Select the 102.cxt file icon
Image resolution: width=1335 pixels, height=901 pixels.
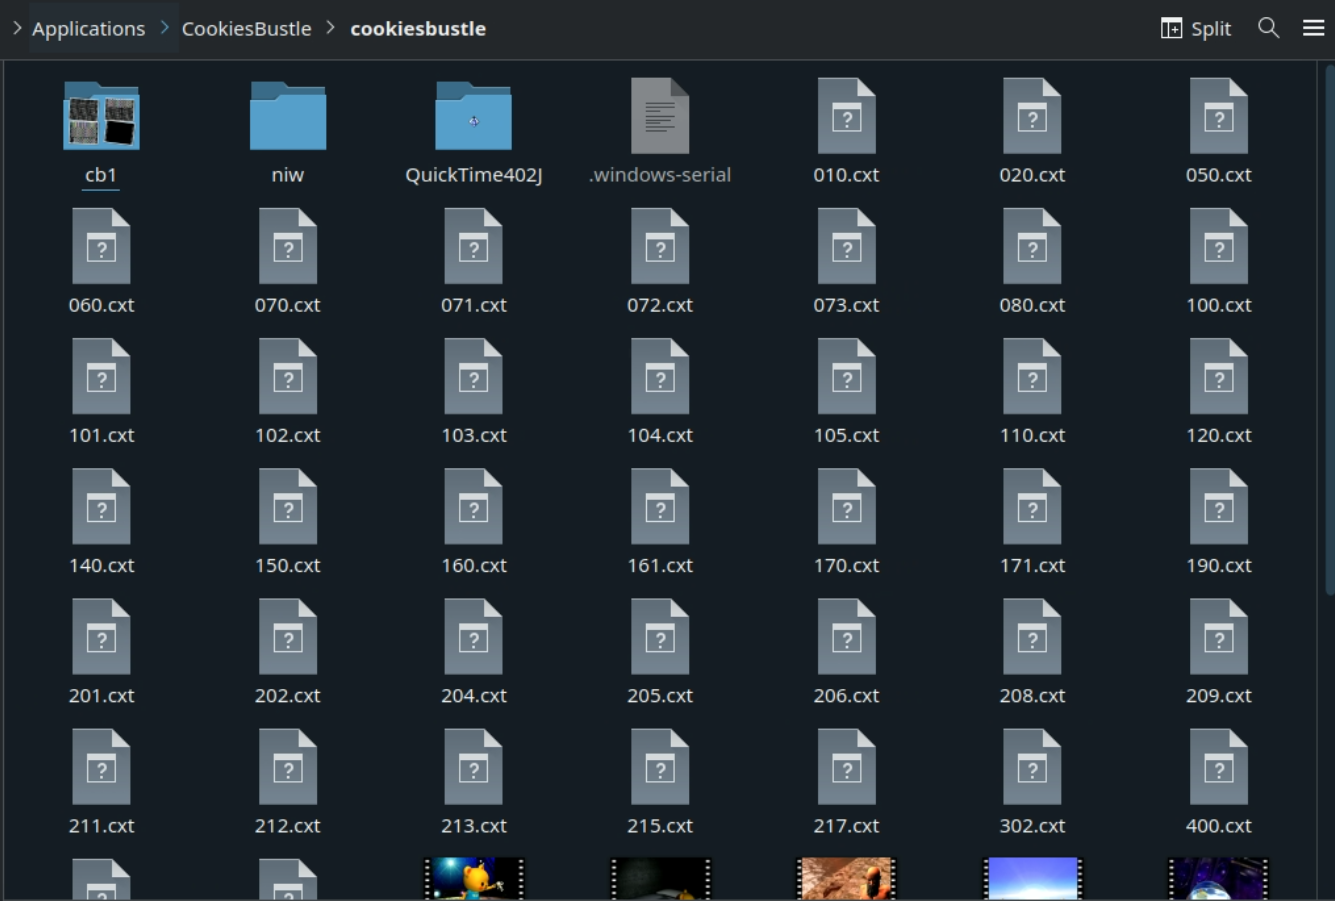[x=288, y=376]
